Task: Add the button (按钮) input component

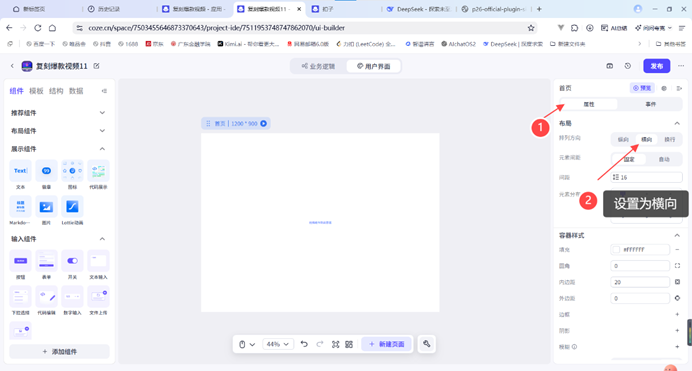Action: coord(20,261)
